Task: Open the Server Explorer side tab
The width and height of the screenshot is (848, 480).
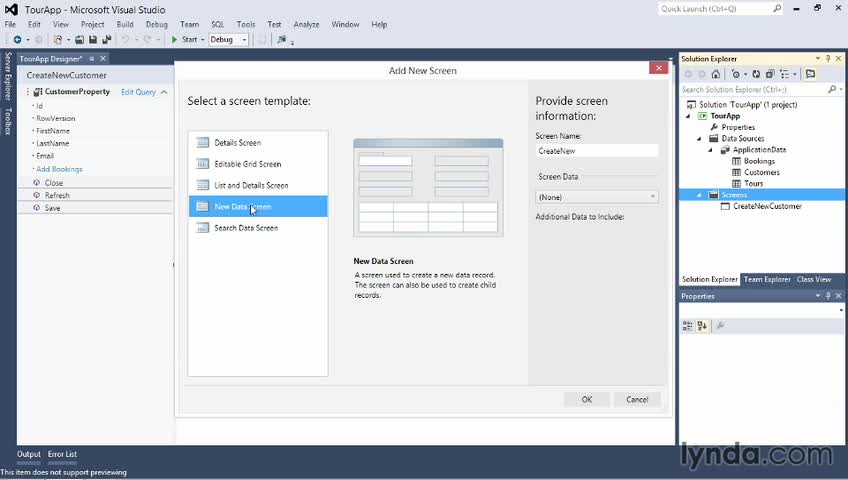Action: pyautogui.click(x=8, y=76)
